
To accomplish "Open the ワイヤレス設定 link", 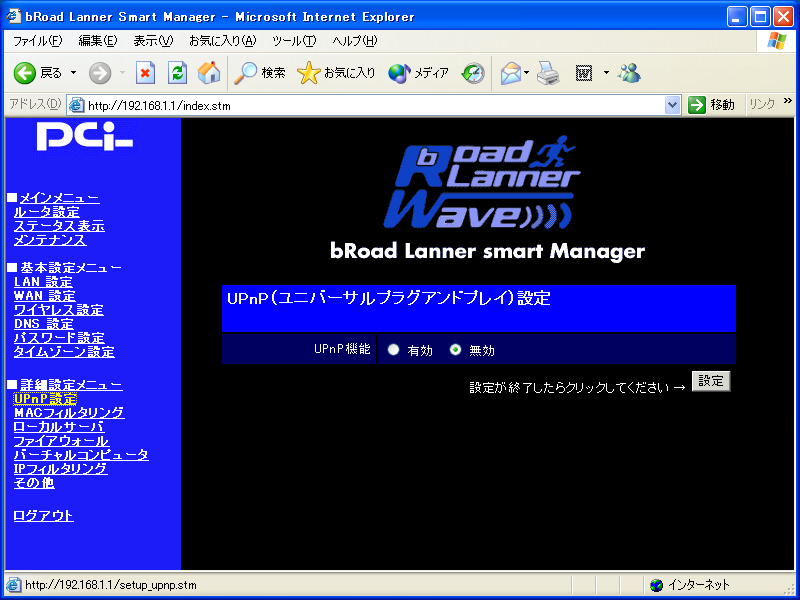I will pyautogui.click(x=59, y=310).
